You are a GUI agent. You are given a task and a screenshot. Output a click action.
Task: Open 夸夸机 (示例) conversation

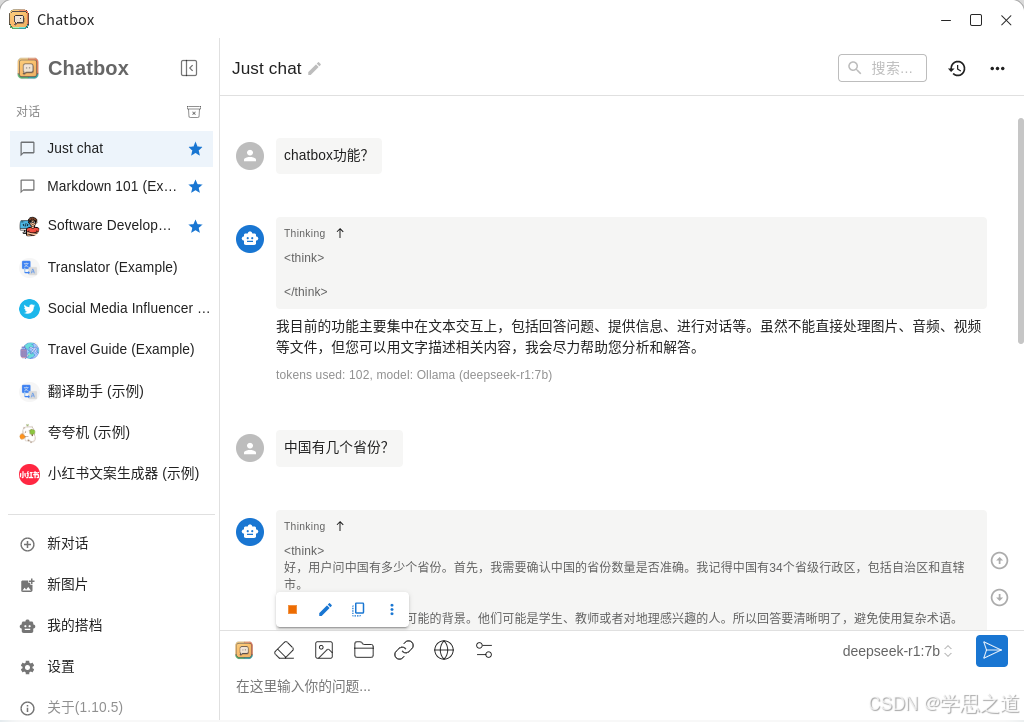pos(111,432)
